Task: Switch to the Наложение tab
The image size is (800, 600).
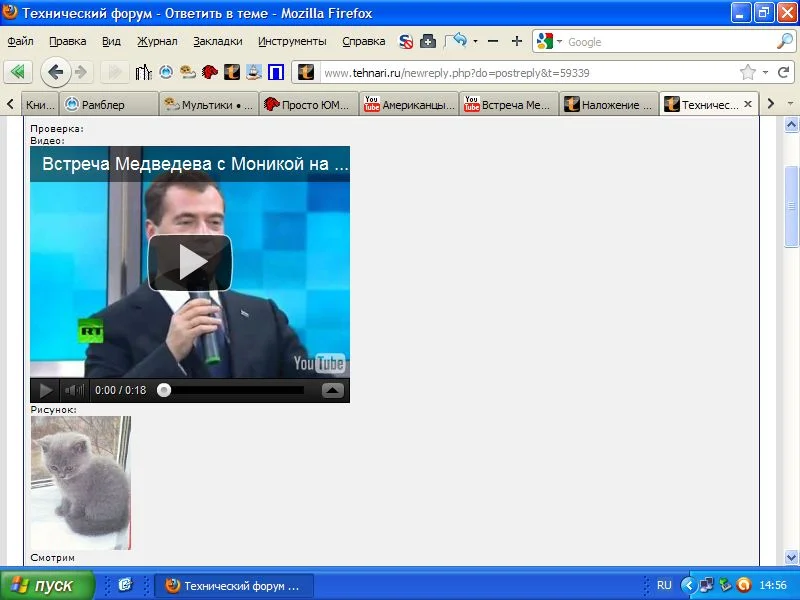Action: 609,105
